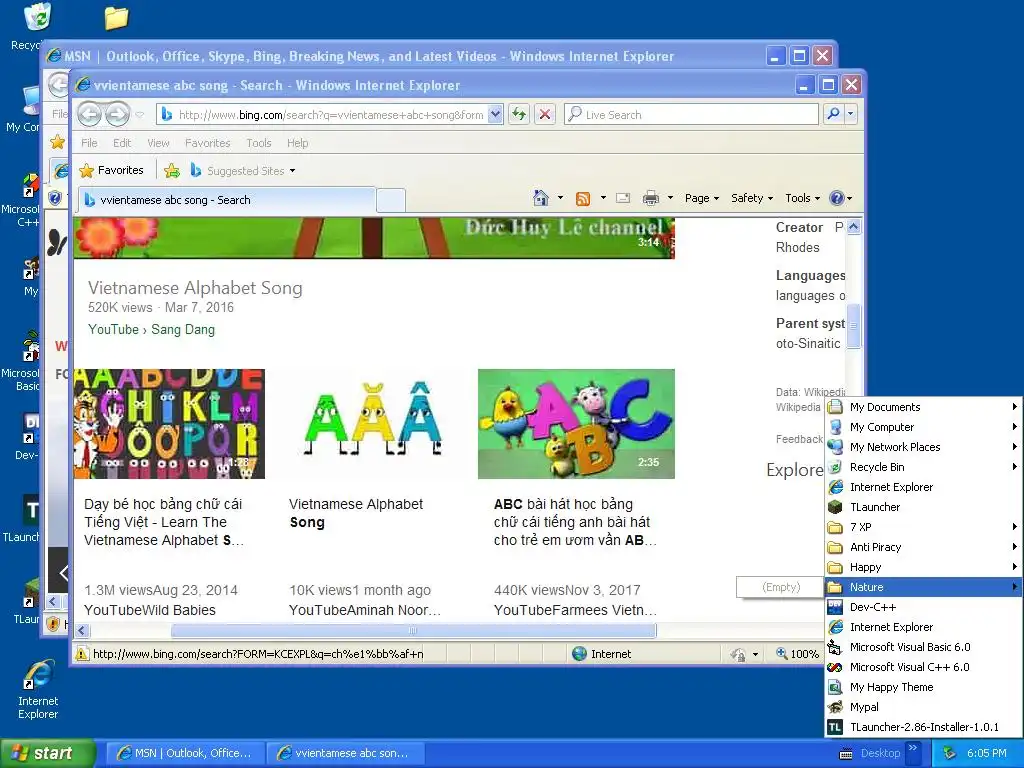Open the File menu

coord(89,143)
